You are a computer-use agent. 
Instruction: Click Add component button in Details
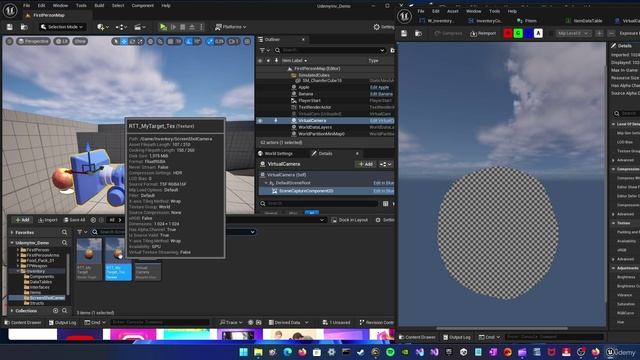[365, 164]
